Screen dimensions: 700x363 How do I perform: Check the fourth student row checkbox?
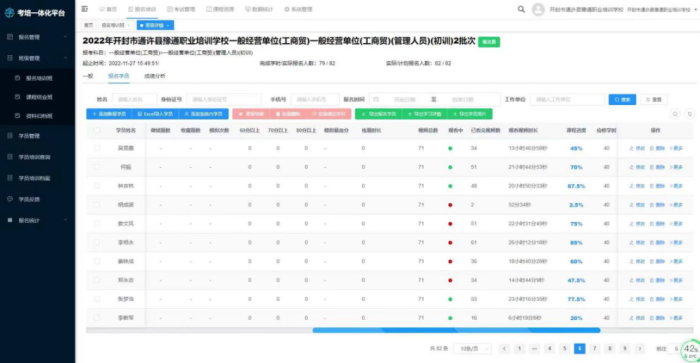(97, 205)
